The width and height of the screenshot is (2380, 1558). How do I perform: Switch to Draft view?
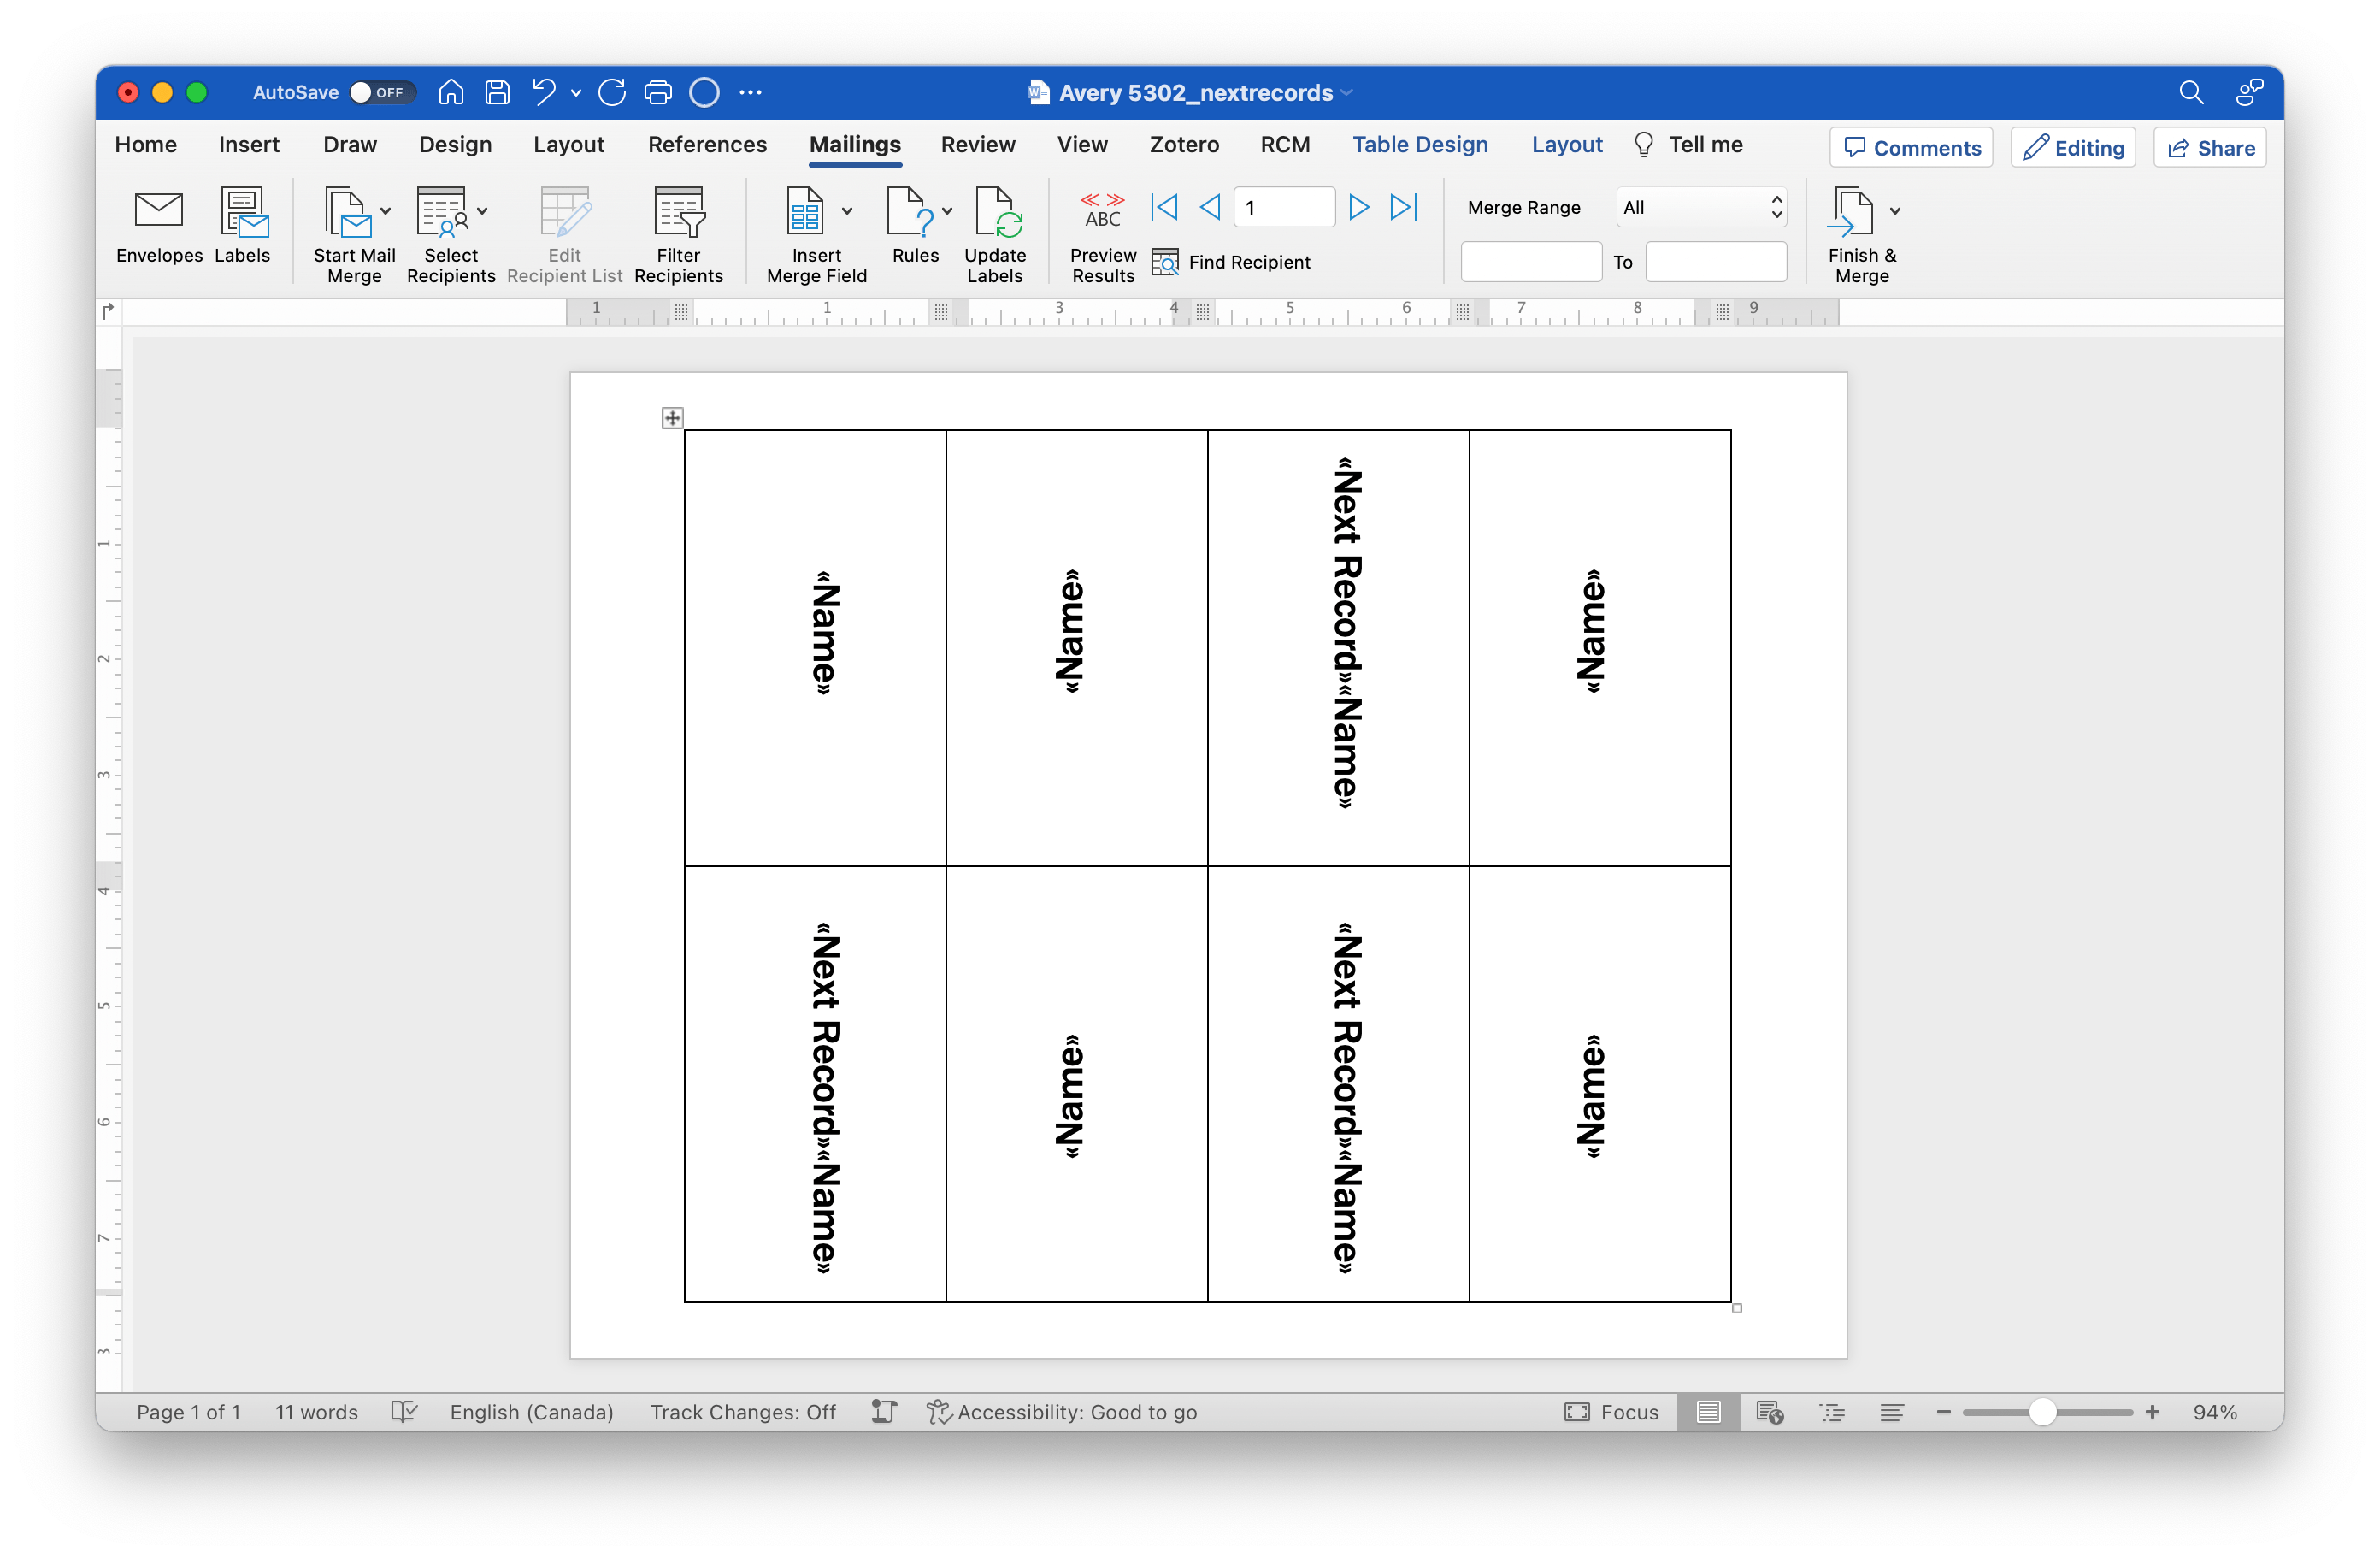1891,1412
